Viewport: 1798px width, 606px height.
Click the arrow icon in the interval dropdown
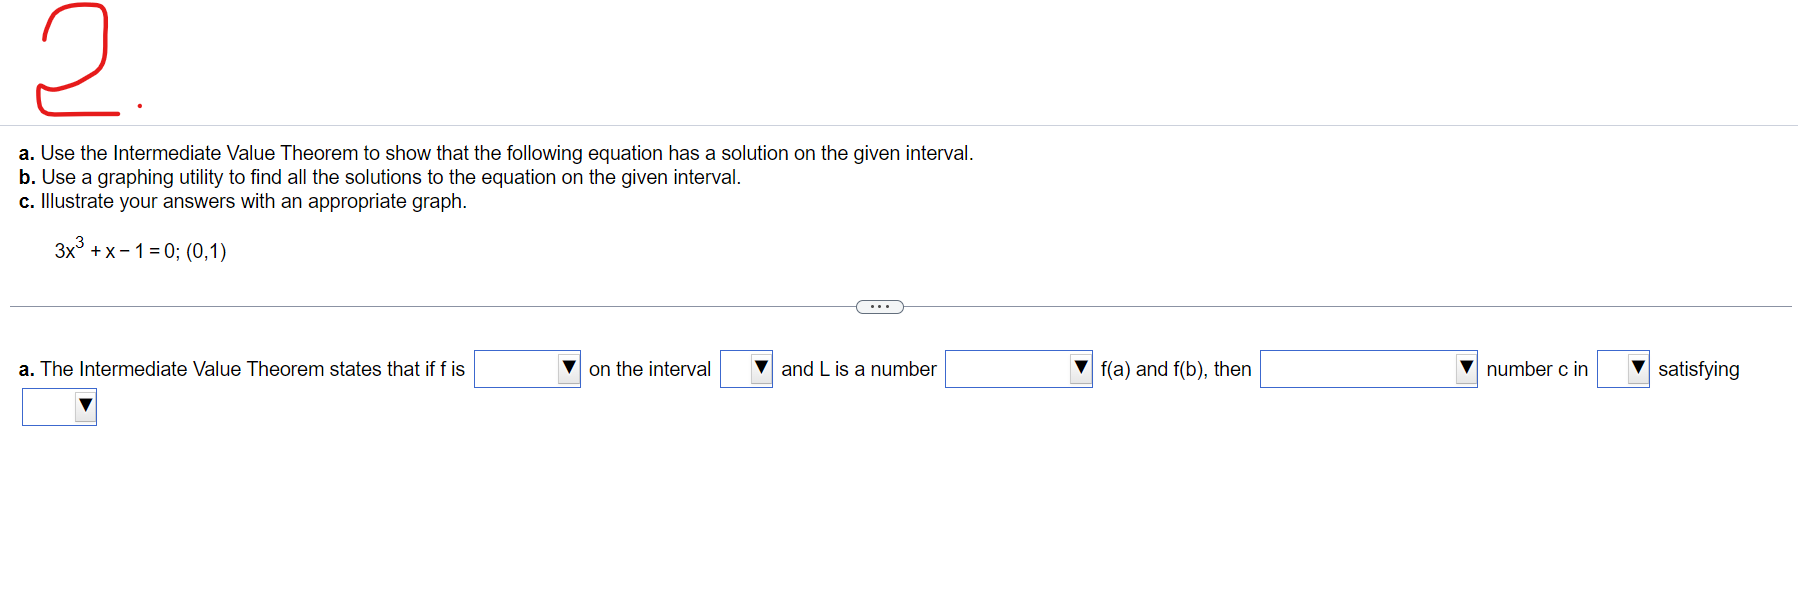point(760,368)
